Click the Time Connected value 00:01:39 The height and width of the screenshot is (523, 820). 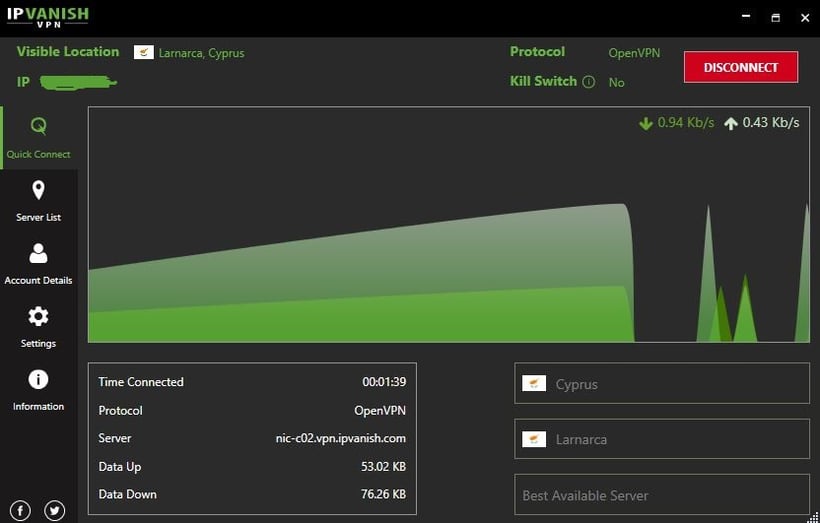coord(384,382)
